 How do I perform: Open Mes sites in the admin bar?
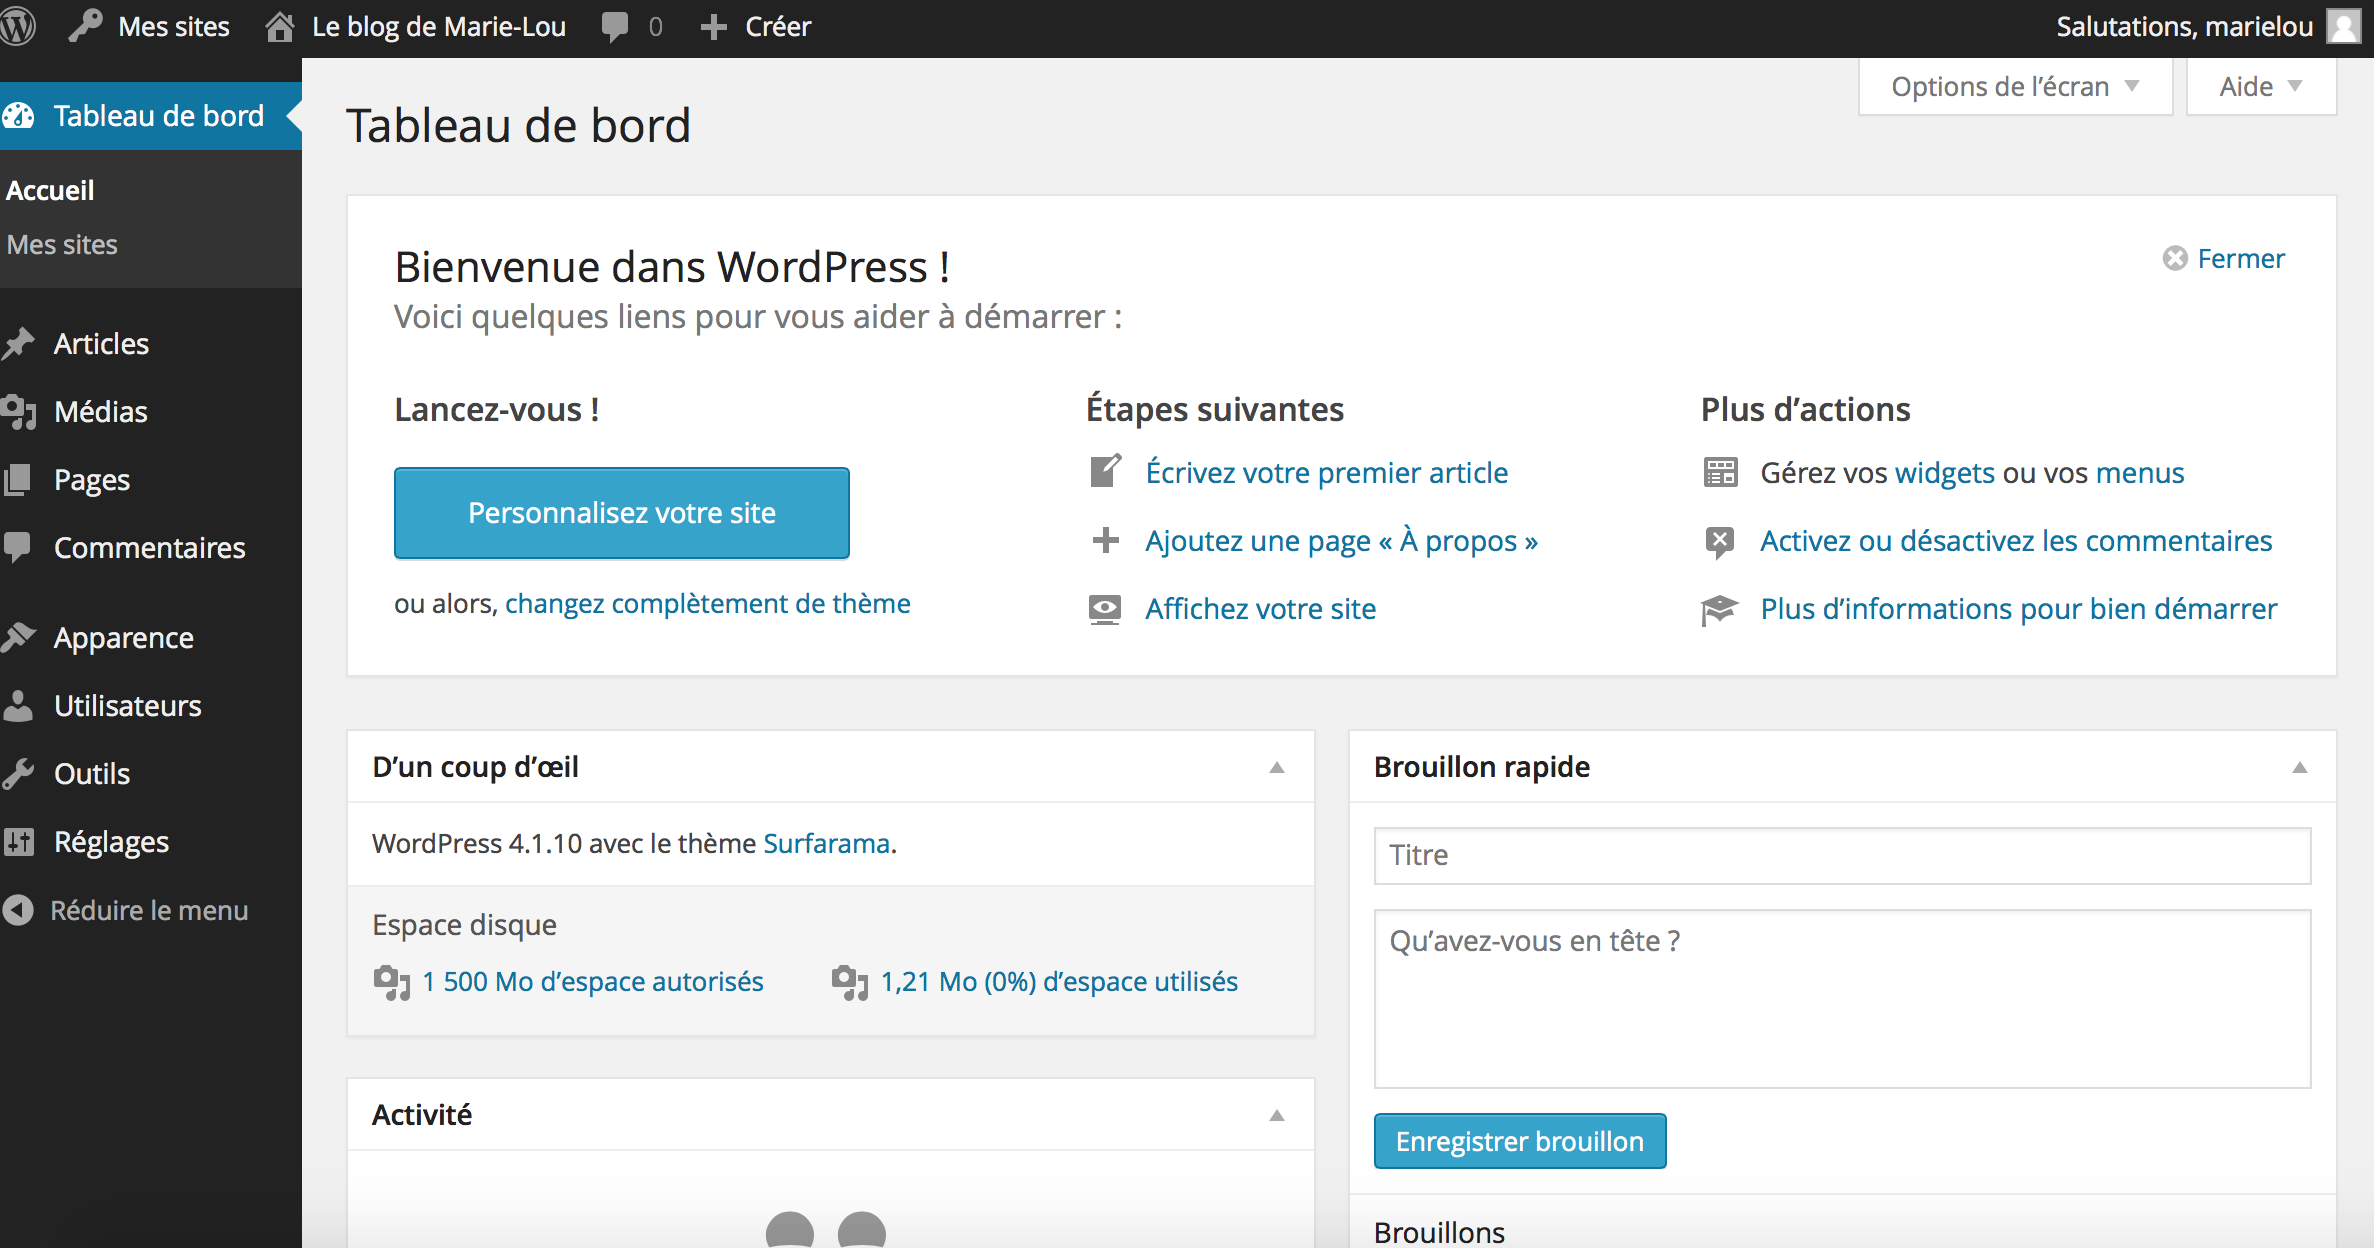tap(174, 27)
